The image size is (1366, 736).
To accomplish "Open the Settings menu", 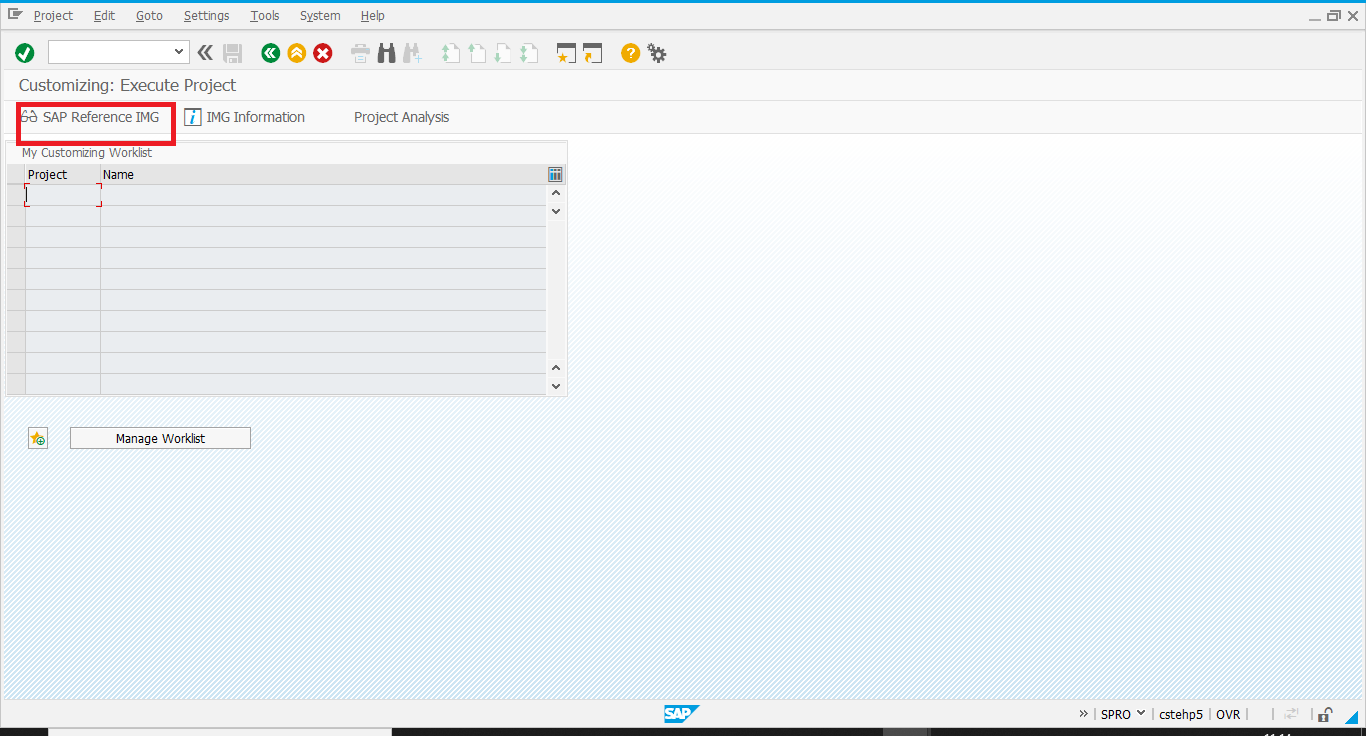I will tap(206, 16).
